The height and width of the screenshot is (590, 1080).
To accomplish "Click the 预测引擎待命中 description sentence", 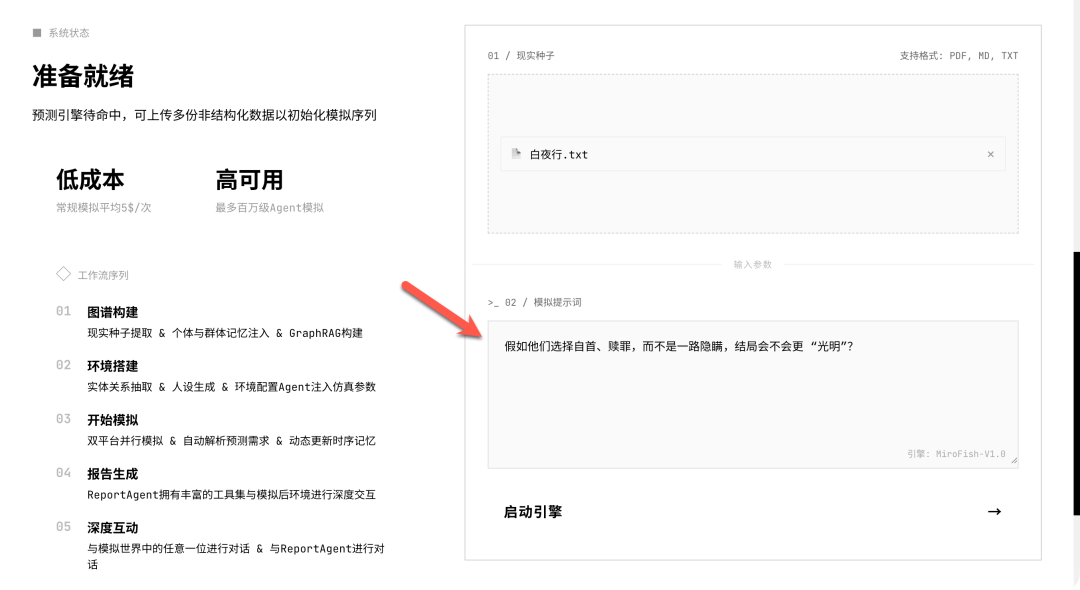I will (x=204, y=115).
